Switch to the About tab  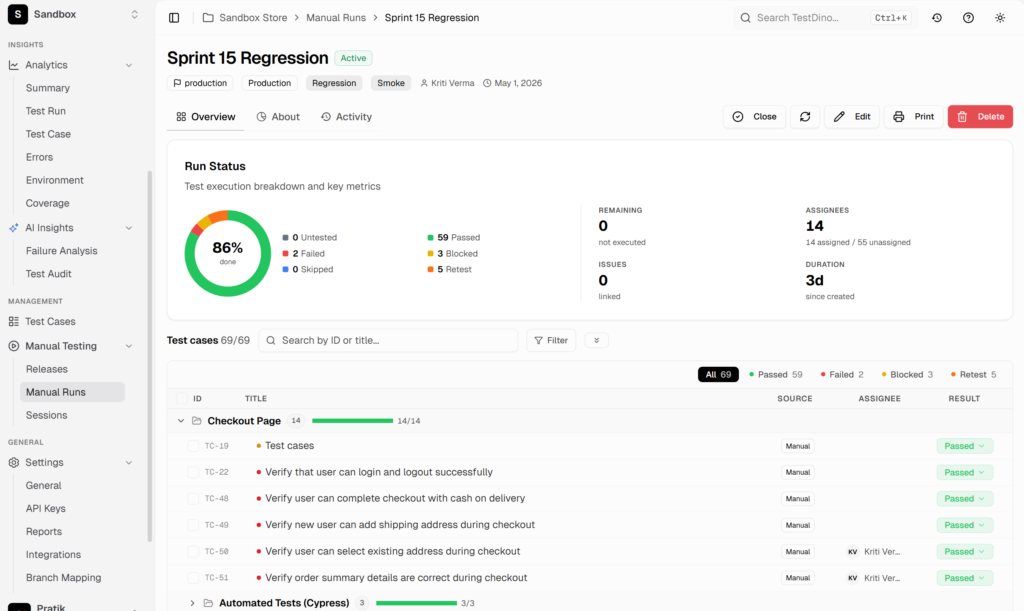[x=278, y=117]
